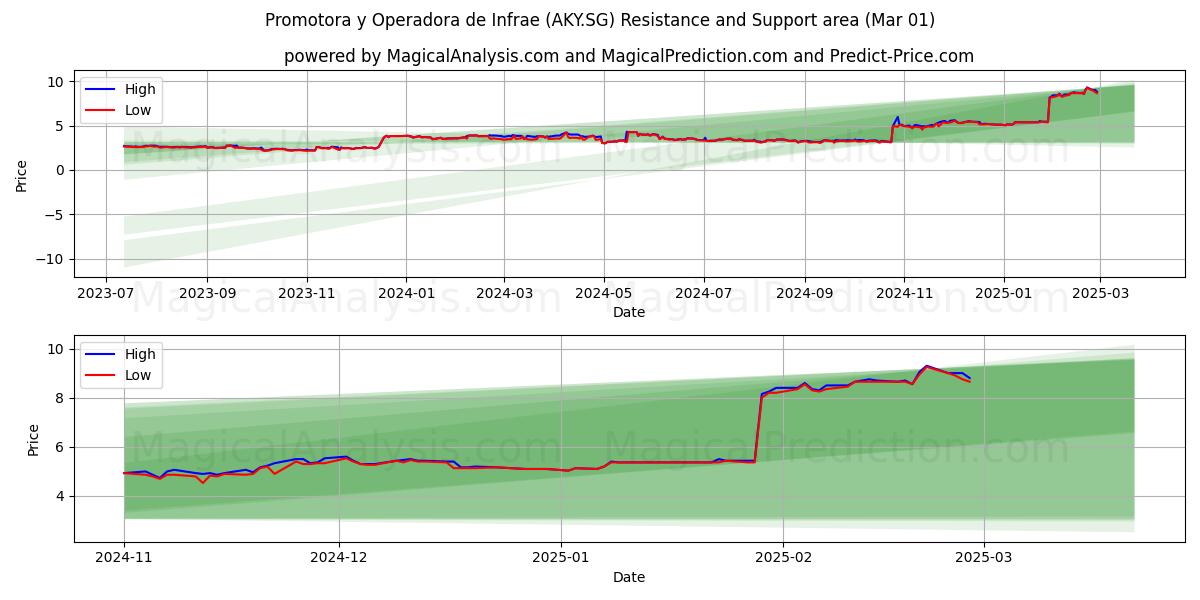Click the bottom chart 'Price' axis label
Image resolution: width=1200 pixels, height=600 pixels.
pyautogui.click(x=34, y=440)
